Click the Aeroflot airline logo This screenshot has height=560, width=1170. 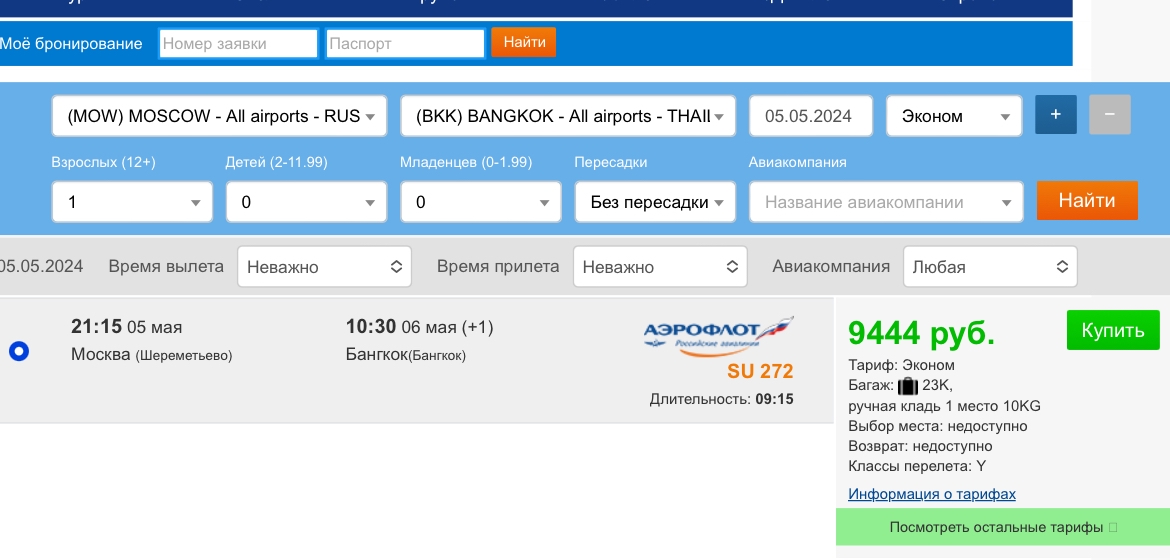coord(718,335)
